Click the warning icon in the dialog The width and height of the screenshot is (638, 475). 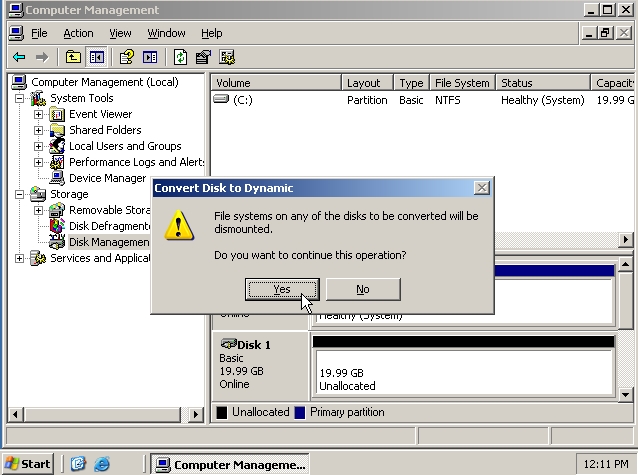pyautogui.click(x=179, y=225)
